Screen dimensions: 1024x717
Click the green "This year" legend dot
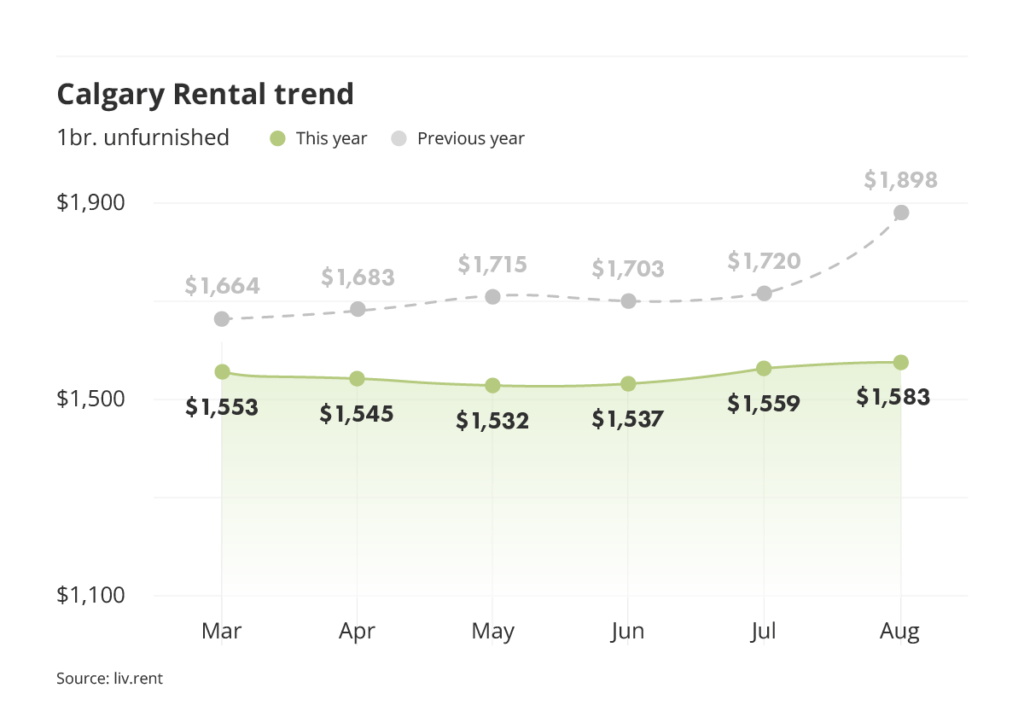(x=278, y=139)
